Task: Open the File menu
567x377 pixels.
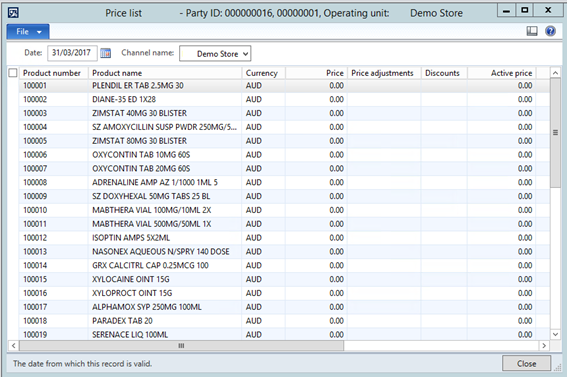Action: click(28, 32)
